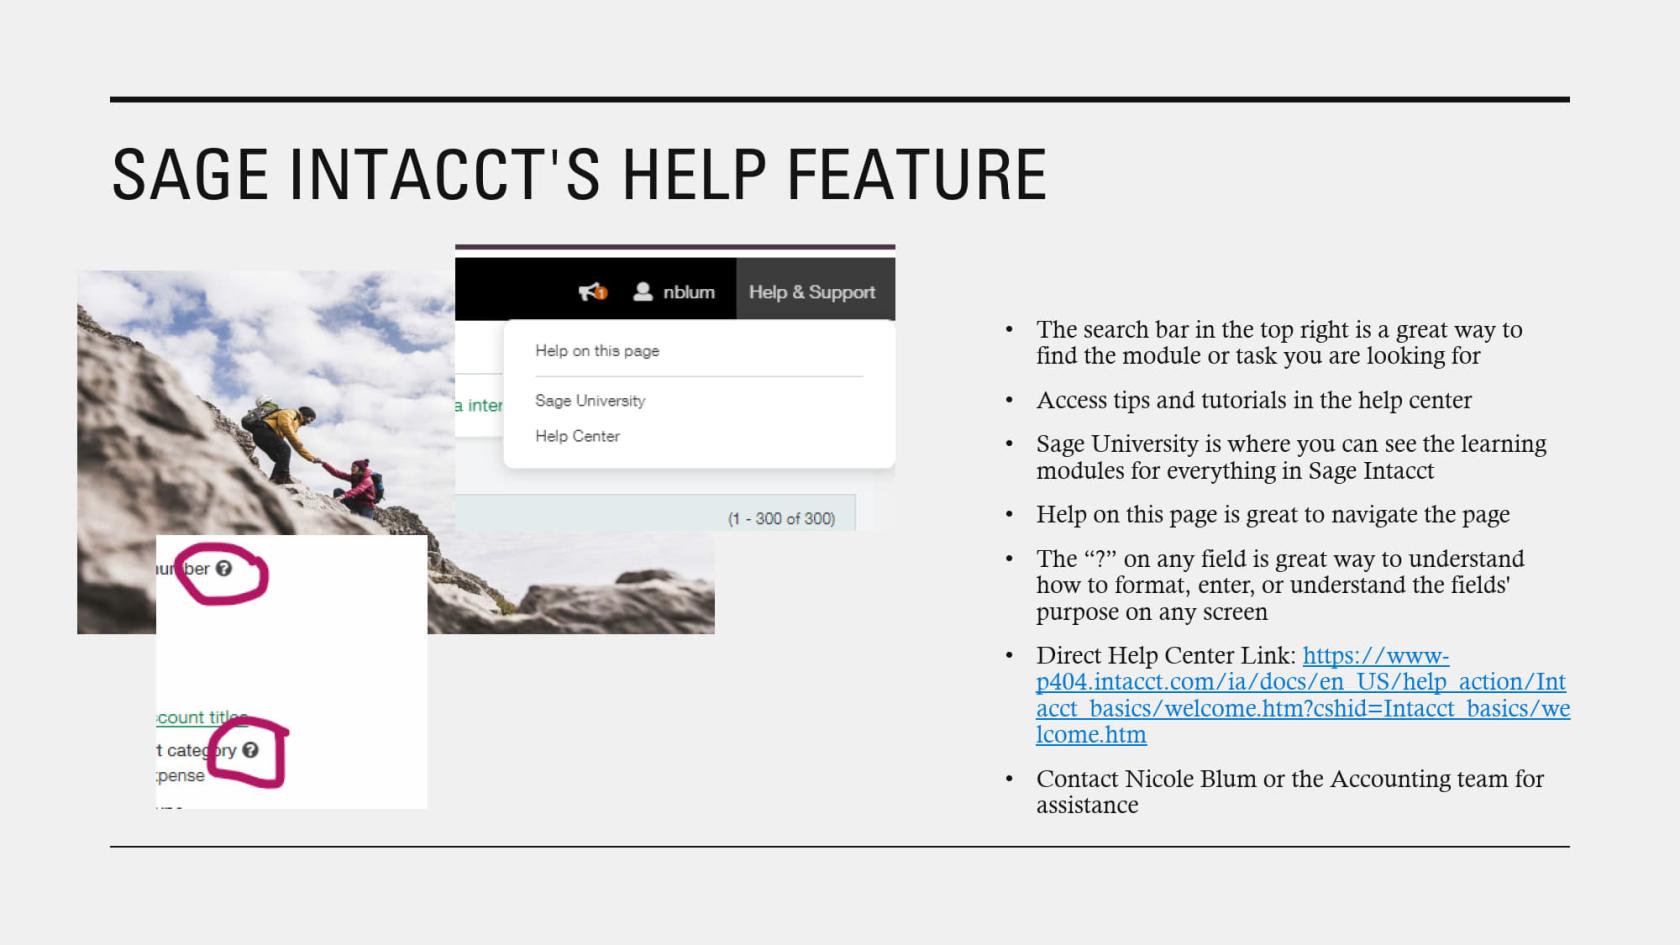The height and width of the screenshot is (945, 1680).
Task: Click the help icon next to category field
Action: click(250, 750)
